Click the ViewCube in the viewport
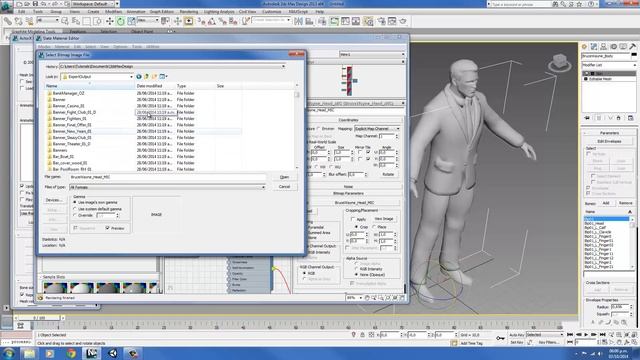640x360 pixels. 560,62
